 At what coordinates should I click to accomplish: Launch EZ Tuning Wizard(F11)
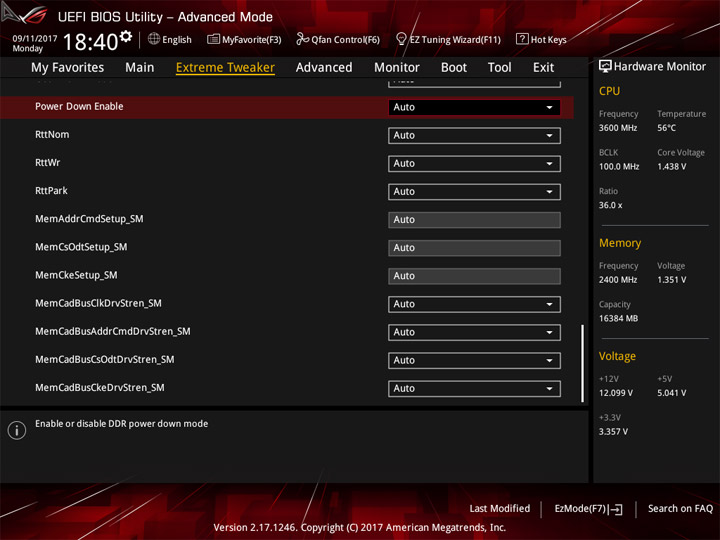tap(455, 40)
